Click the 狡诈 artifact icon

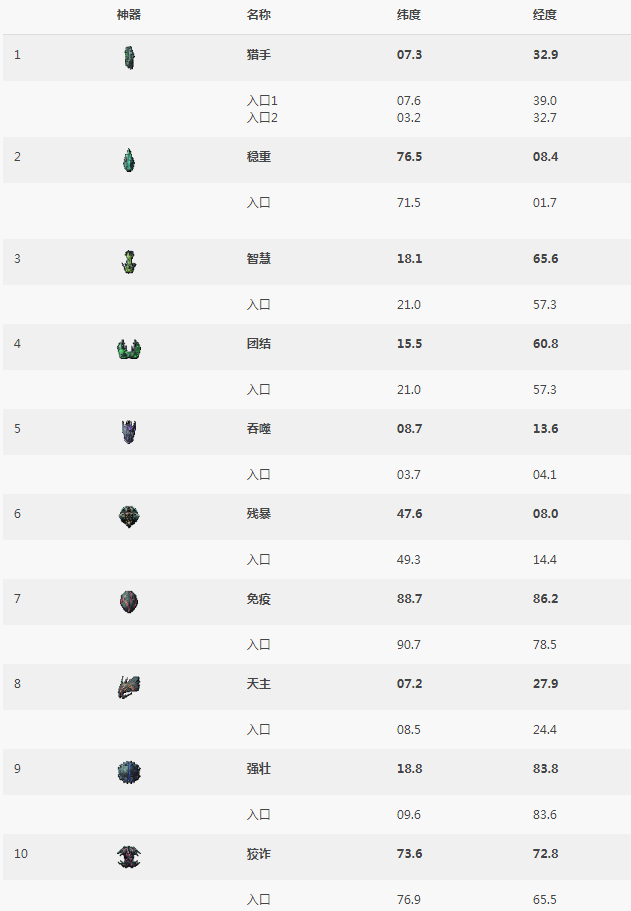pos(128,856)
